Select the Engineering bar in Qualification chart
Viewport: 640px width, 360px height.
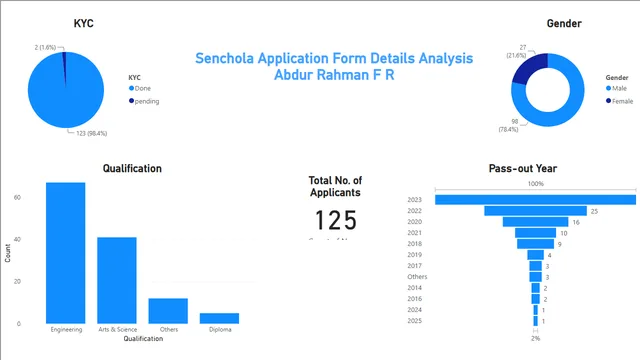(66, 253)
